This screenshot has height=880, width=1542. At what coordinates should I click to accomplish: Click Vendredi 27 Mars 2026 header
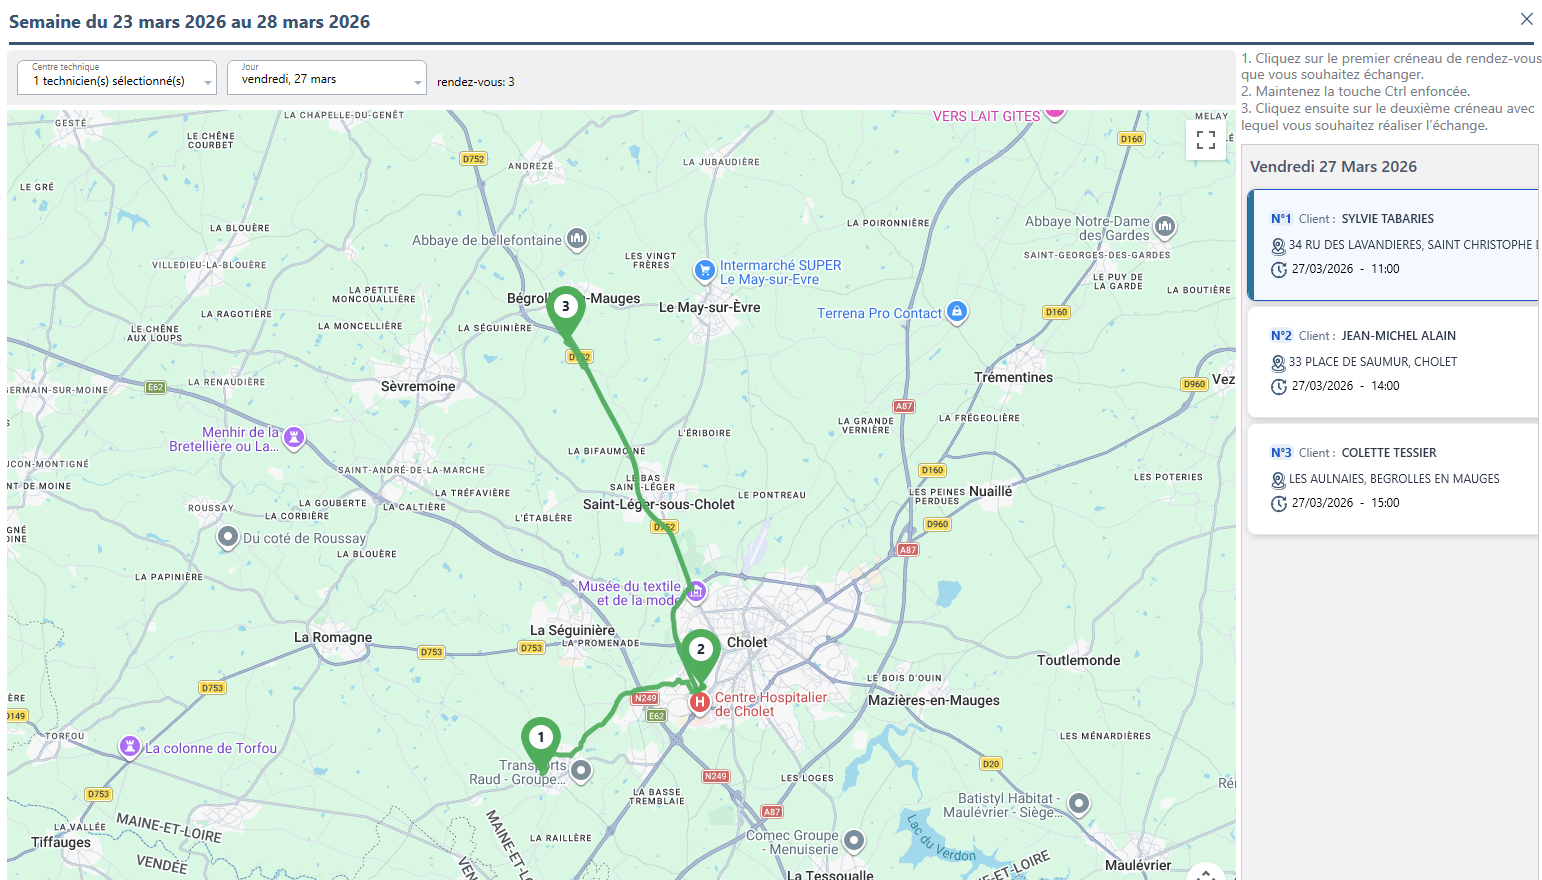tap(1333, 167)
